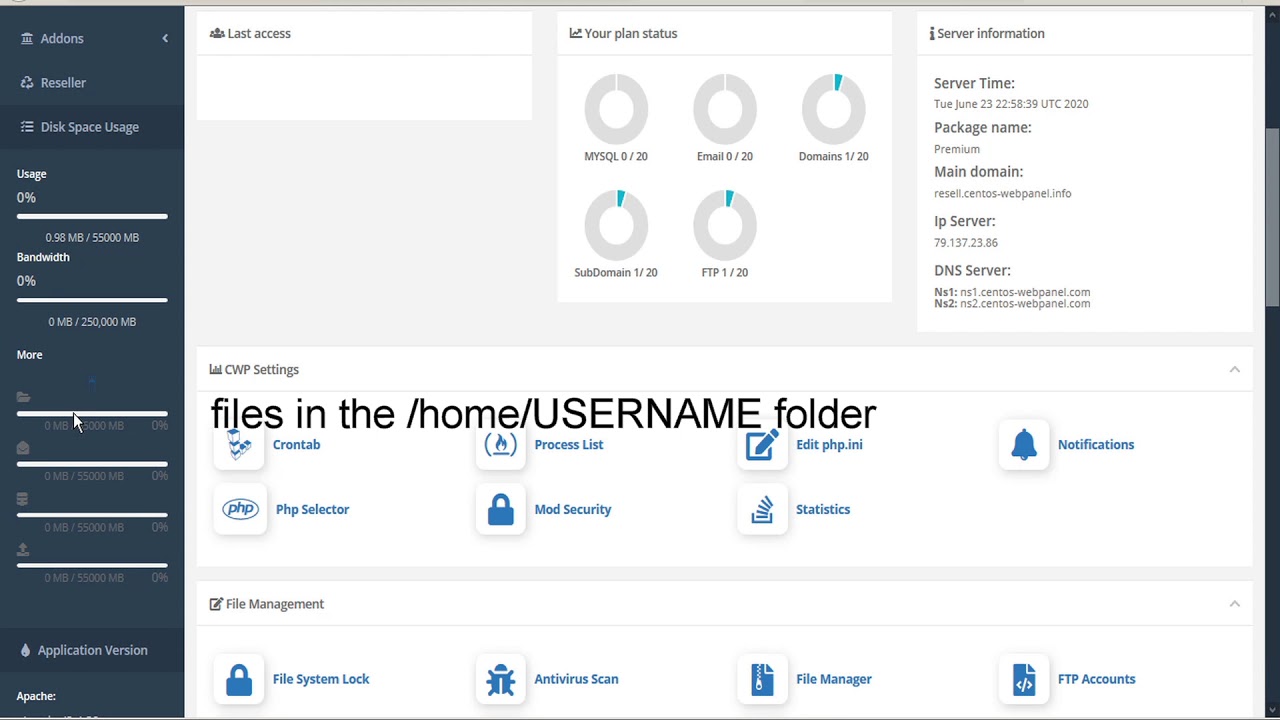Open the File System Lock link
Image resolution: width=1280 pixels, height=720 pixels.
click(x=321, y=679)
